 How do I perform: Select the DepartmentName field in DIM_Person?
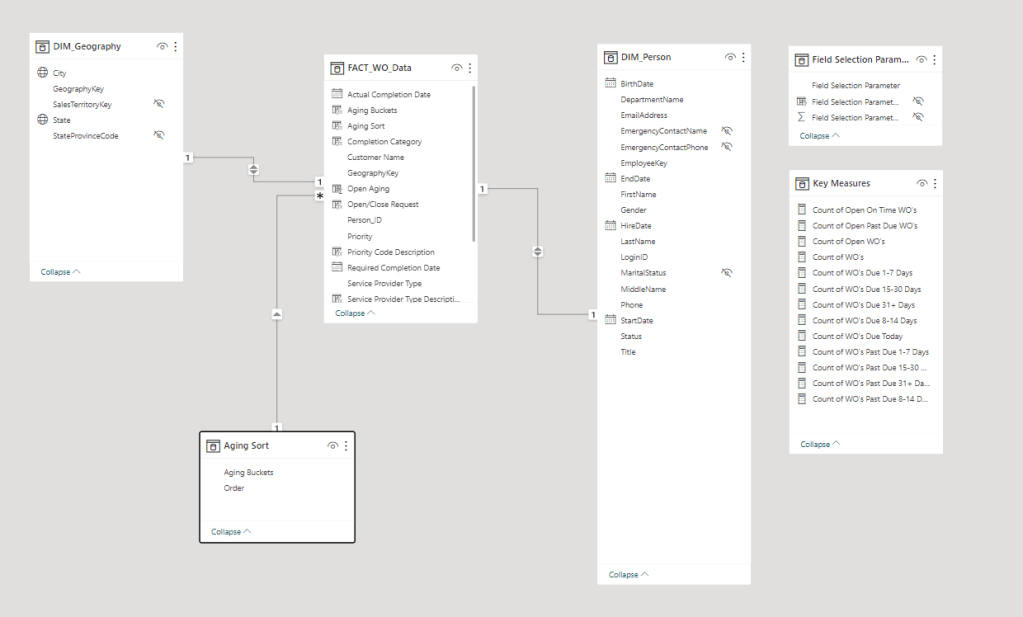click(x=651, y=100)
